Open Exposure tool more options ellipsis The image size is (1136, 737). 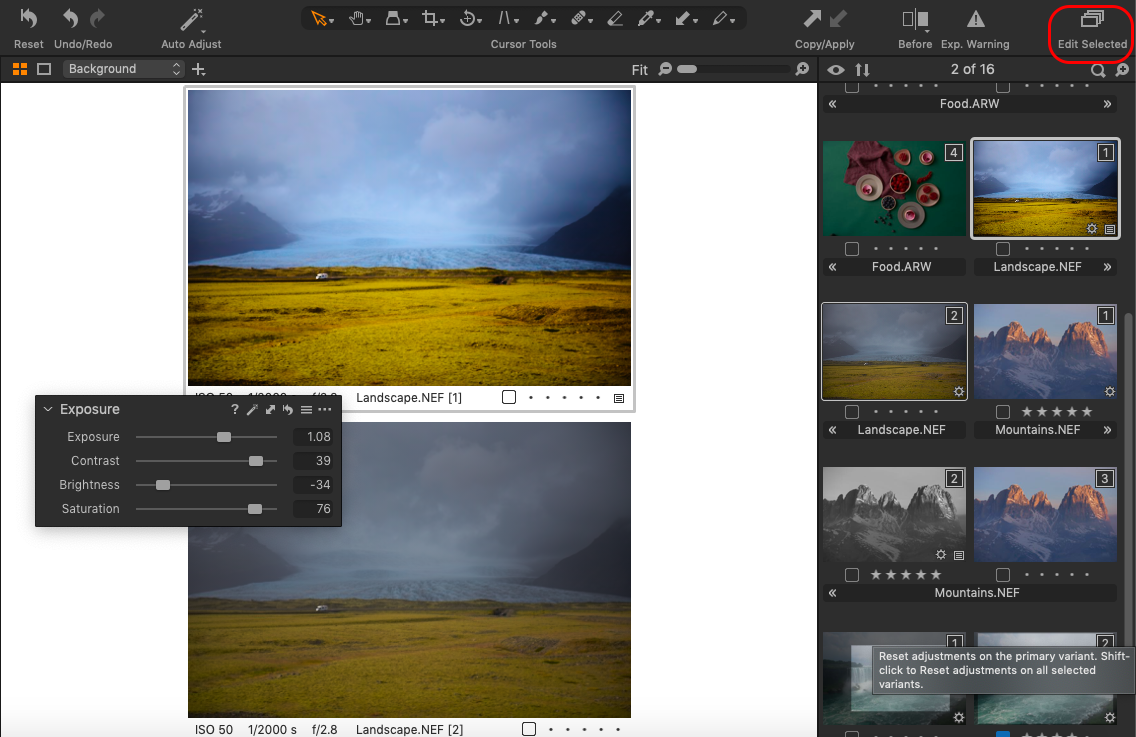[x=325, y=409]
